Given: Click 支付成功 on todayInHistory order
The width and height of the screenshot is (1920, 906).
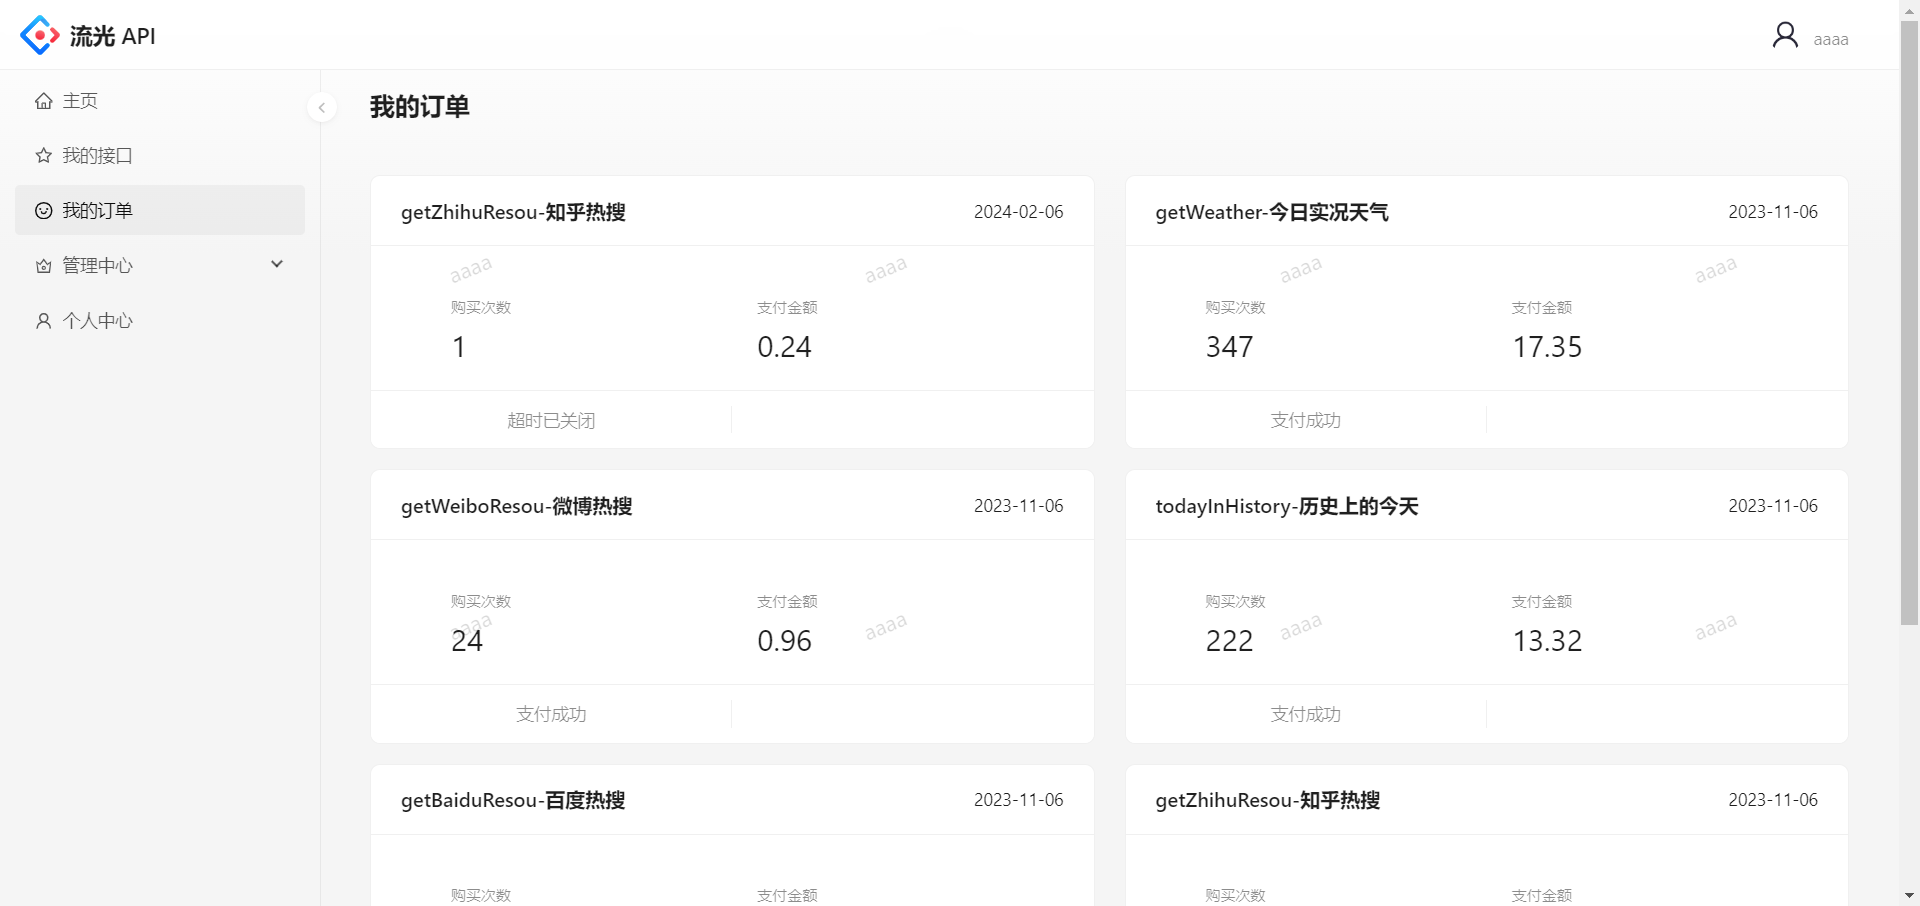Looking at the screenshot, I should click(x=1305, y=714).
